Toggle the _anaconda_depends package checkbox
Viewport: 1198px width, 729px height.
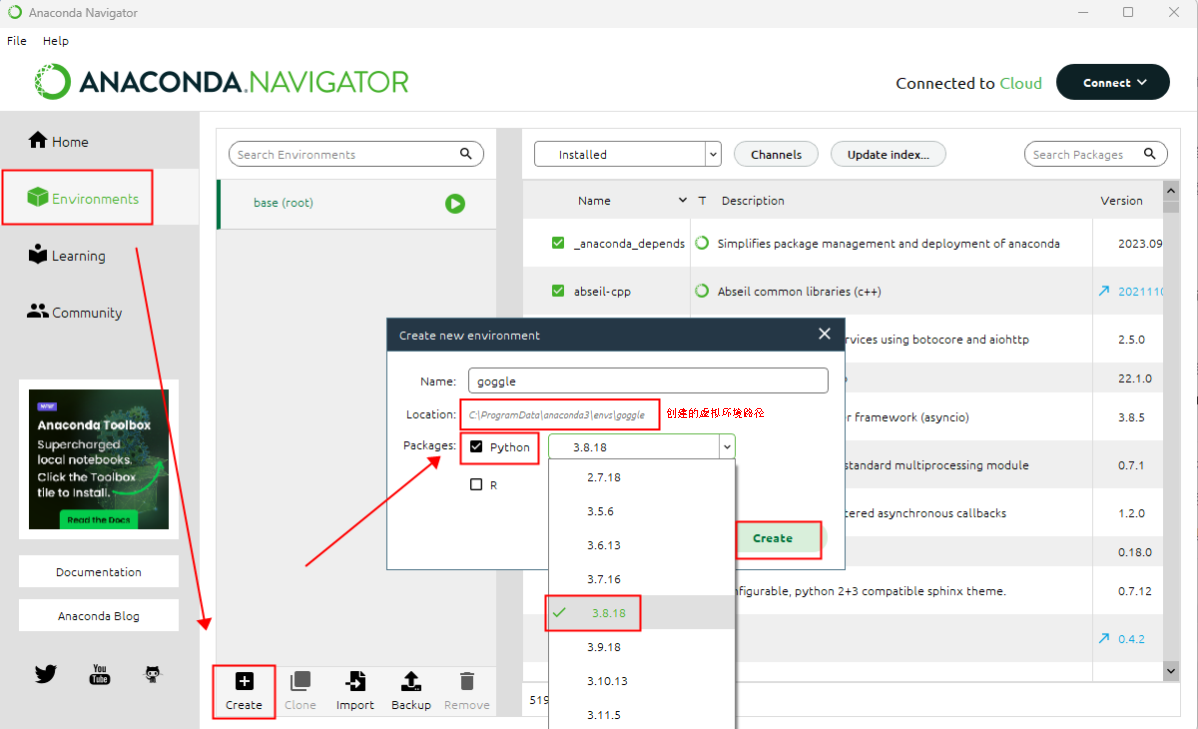click(558, 243)
